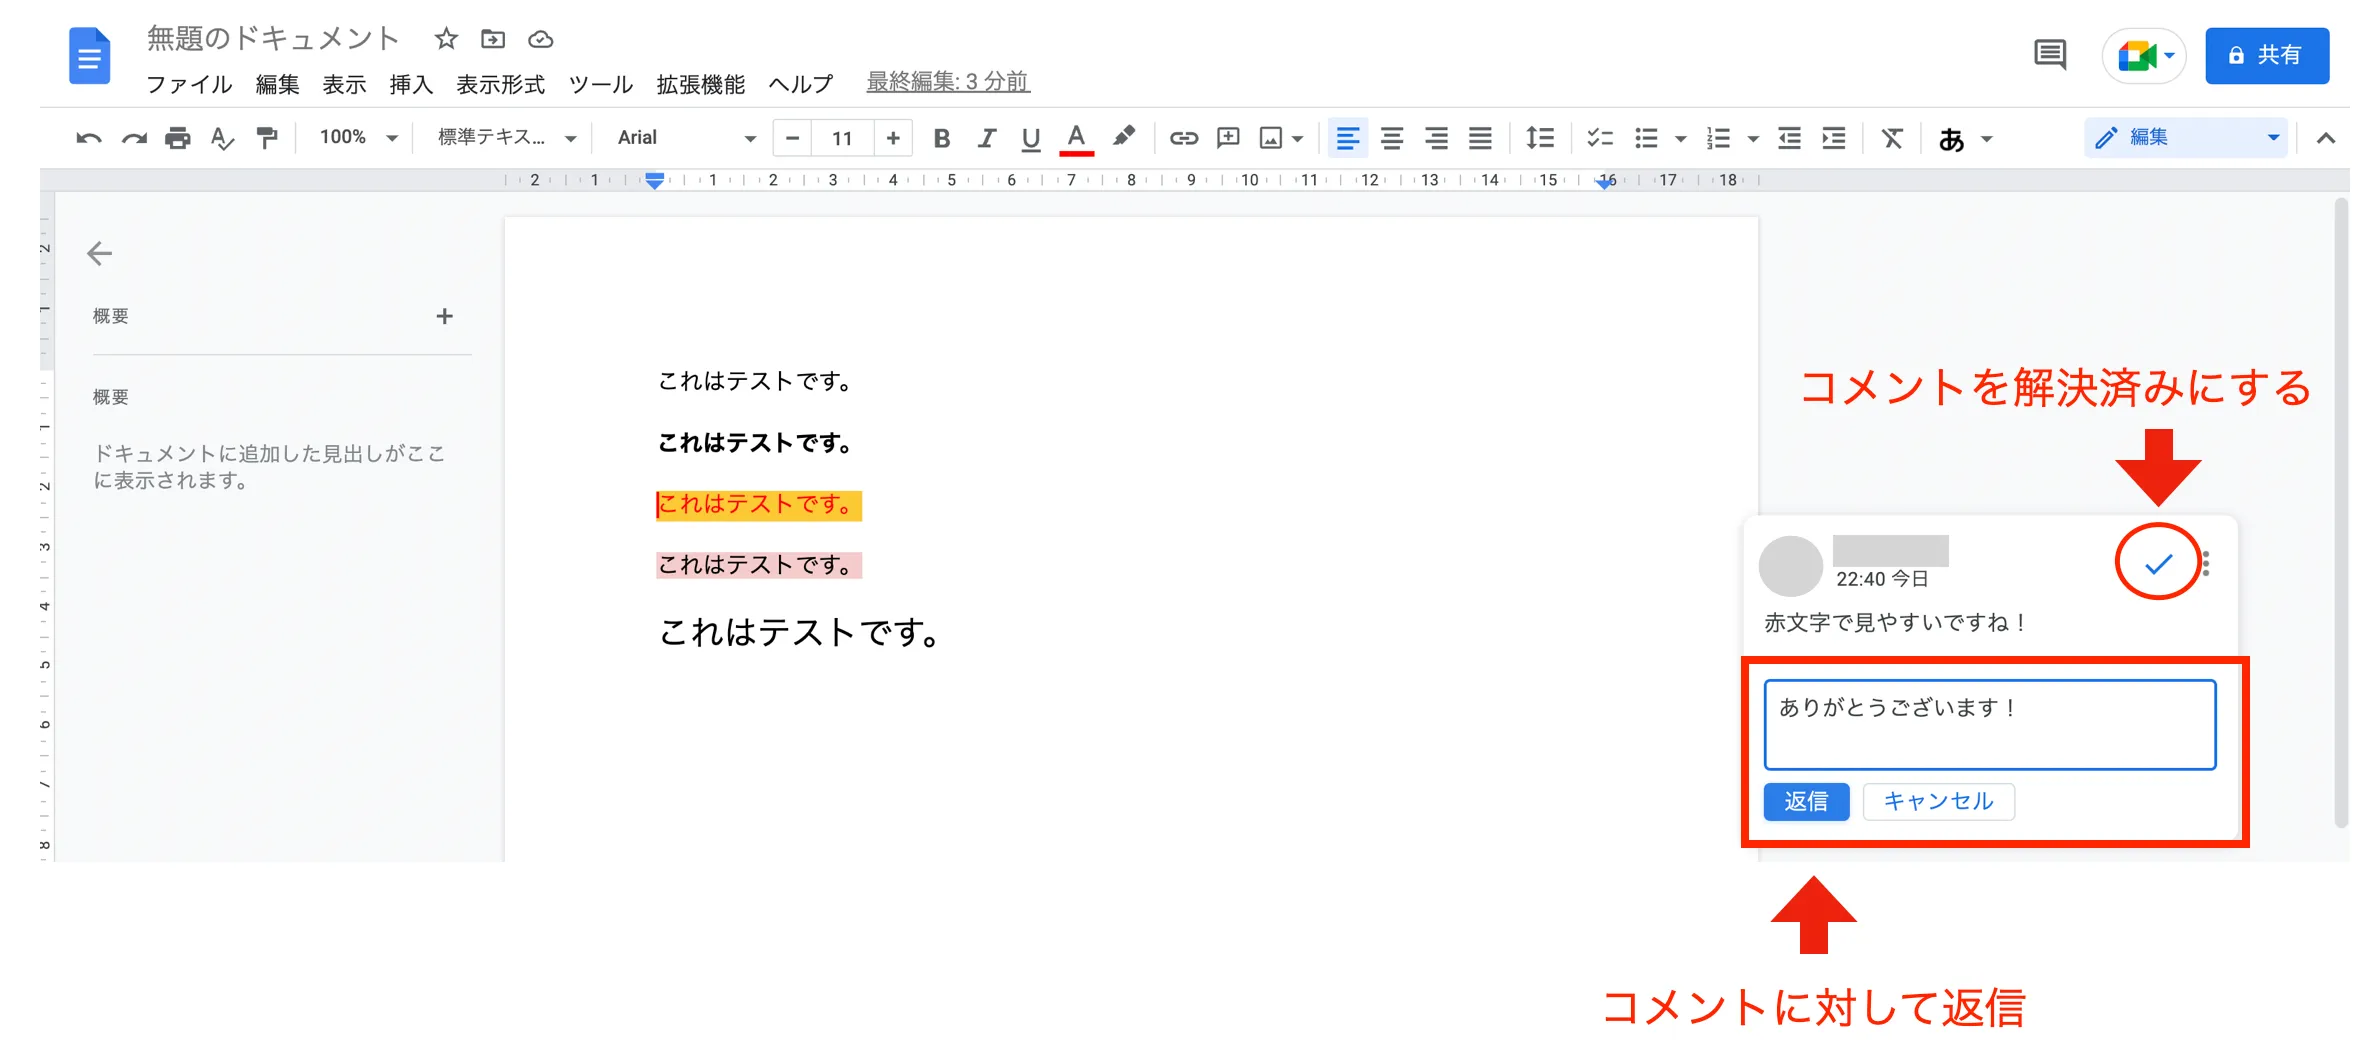This screenshot has width=2368, height=1060.
Task: Expand bulleted list style arrow
Action: [1681, 139]
